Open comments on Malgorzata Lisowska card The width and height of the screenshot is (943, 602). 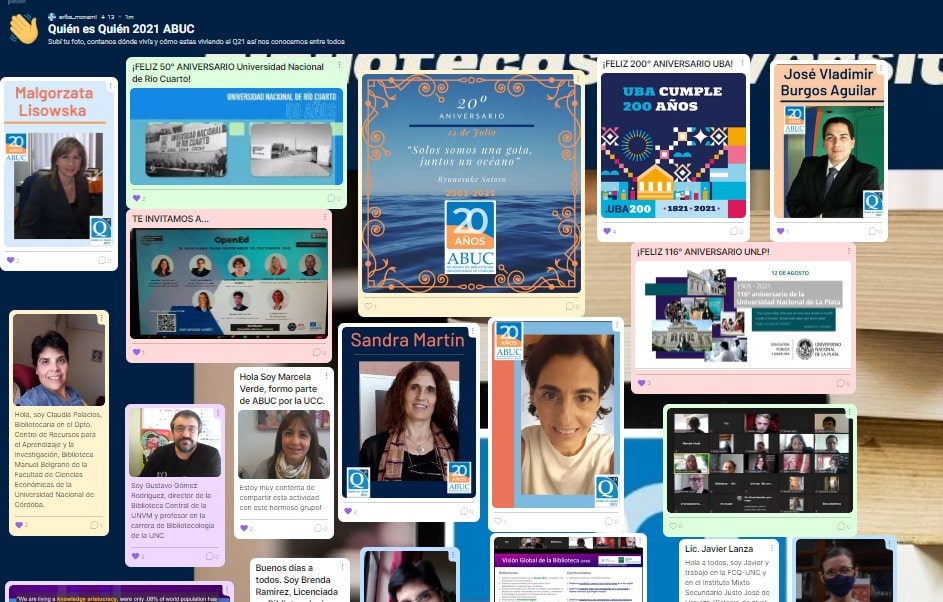[x=105, y=260]
